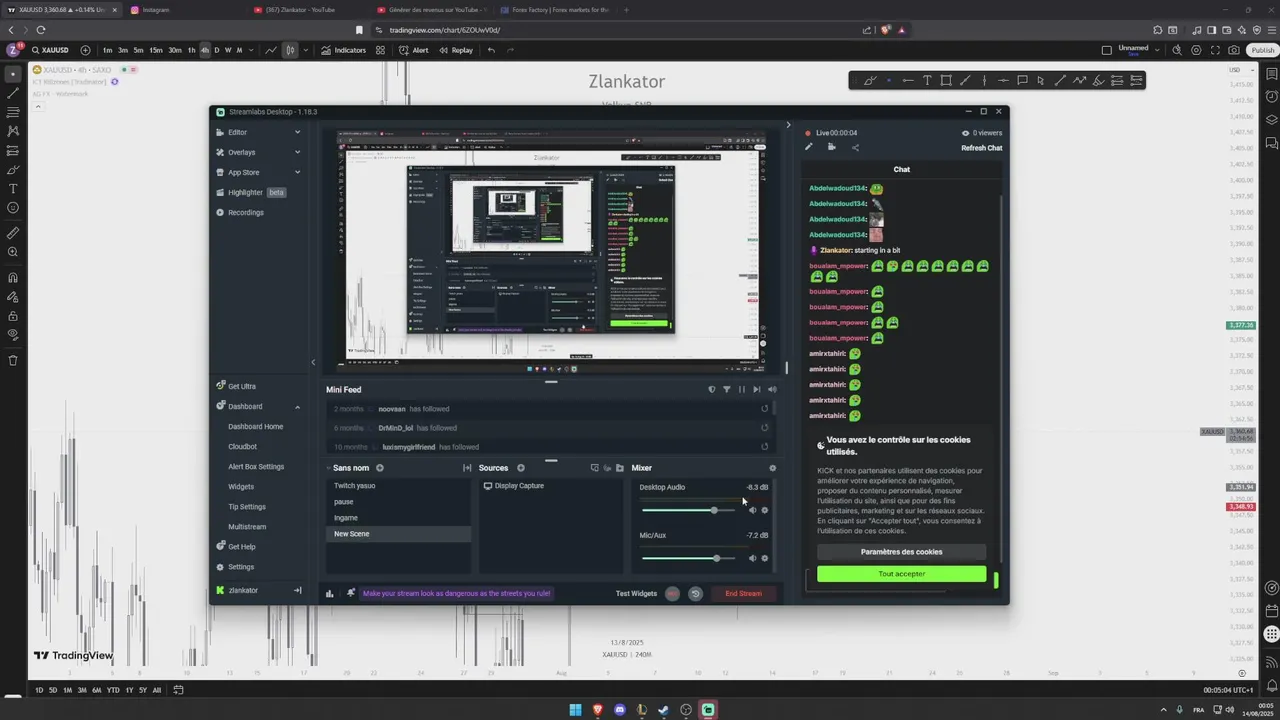Open timeframe dropdown arrow after M

tap(251, 50)
